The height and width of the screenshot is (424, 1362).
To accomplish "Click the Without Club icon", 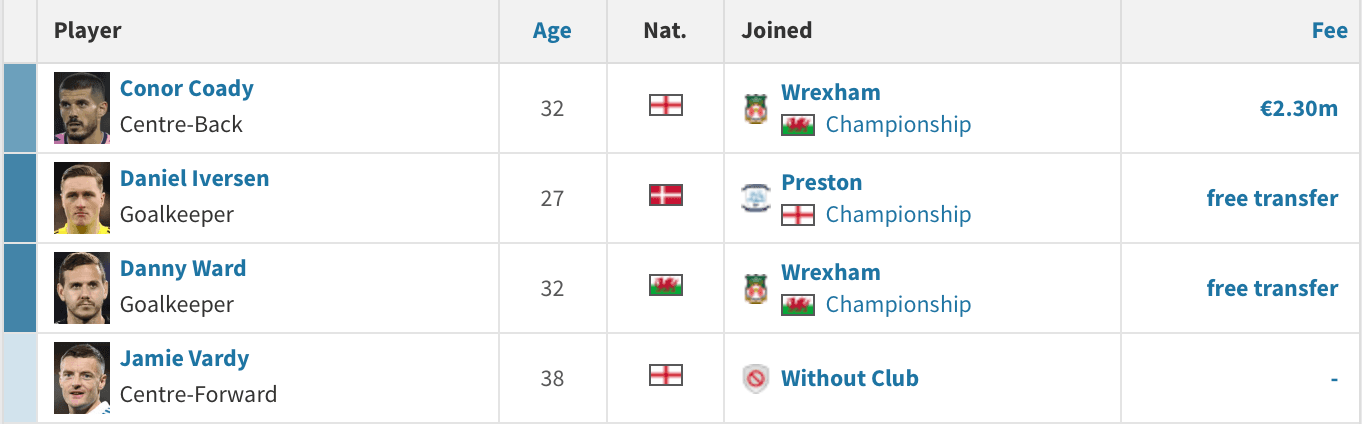I will coord(755,379).
